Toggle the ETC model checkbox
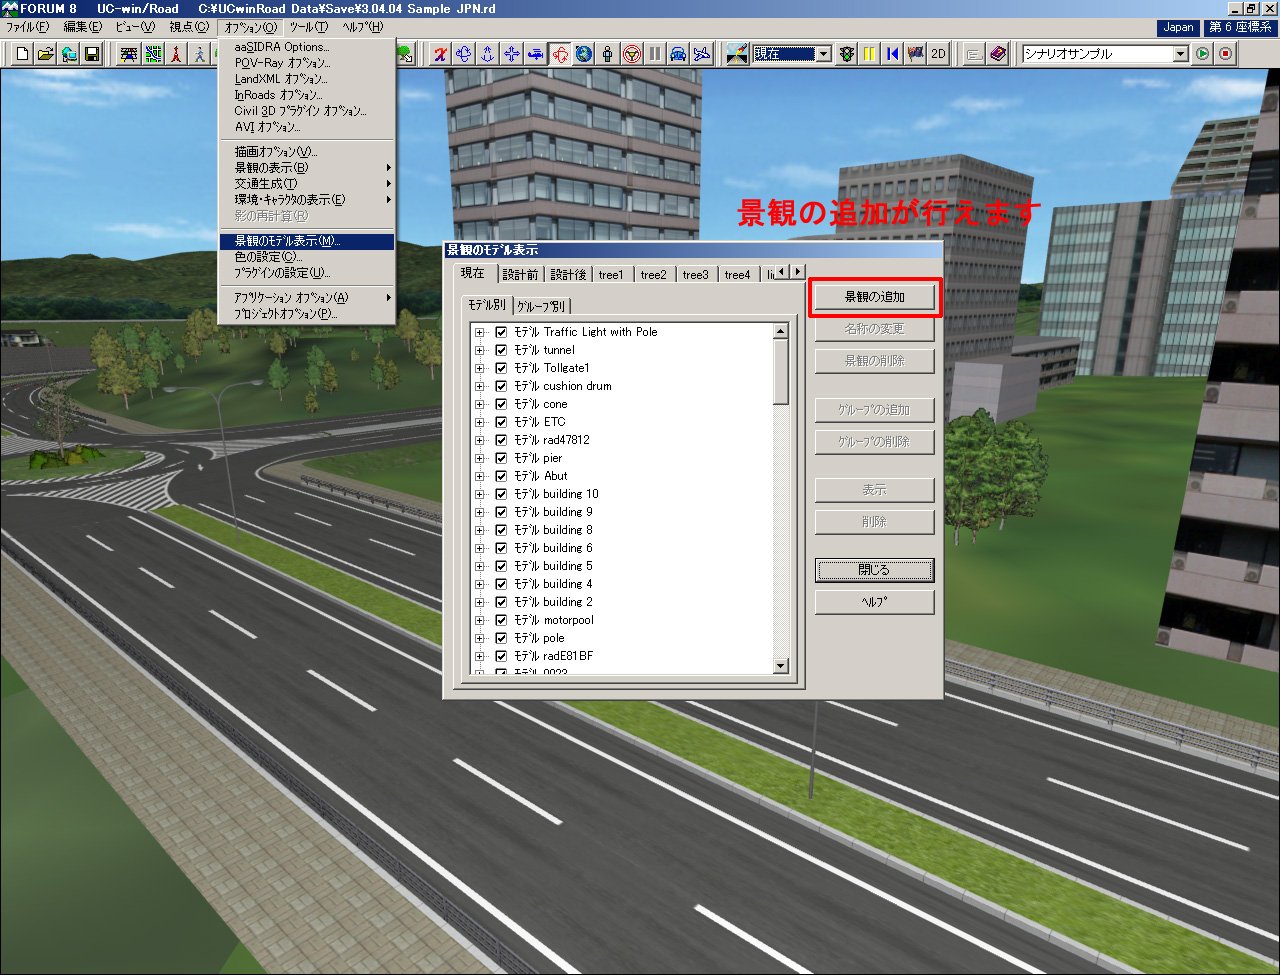The height and width of the screenshot is (975, 1280). [502, 422]
